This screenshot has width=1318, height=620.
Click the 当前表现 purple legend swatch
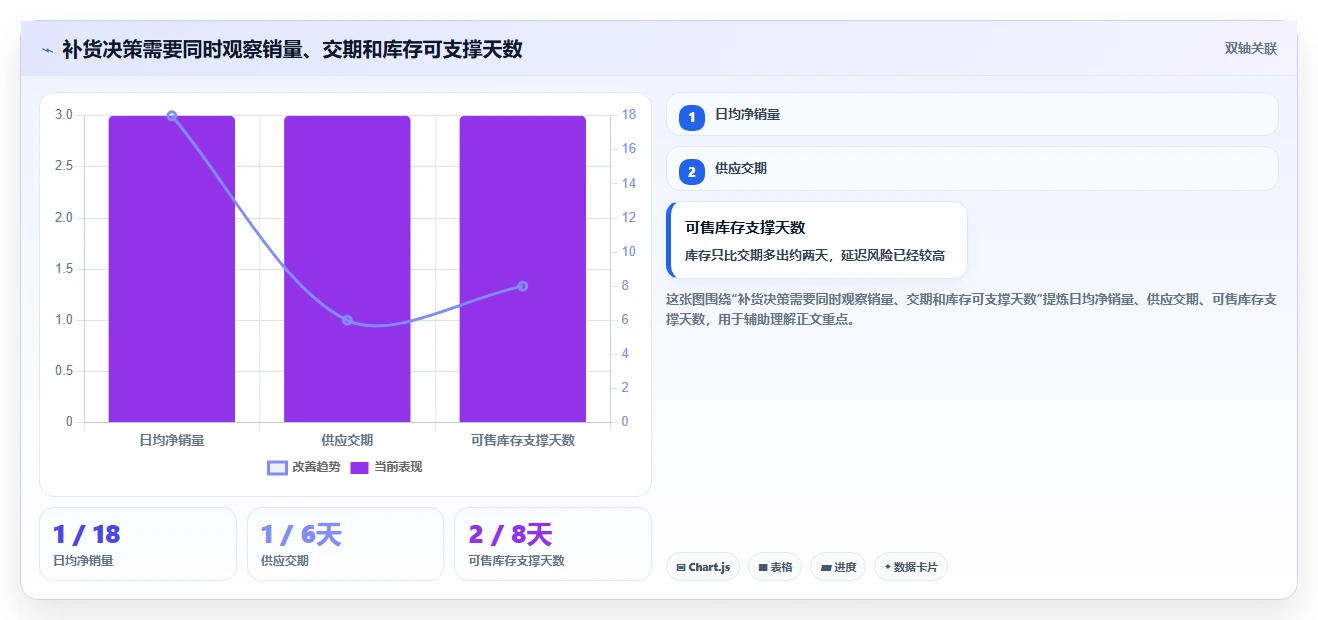(x=360, y=467)
